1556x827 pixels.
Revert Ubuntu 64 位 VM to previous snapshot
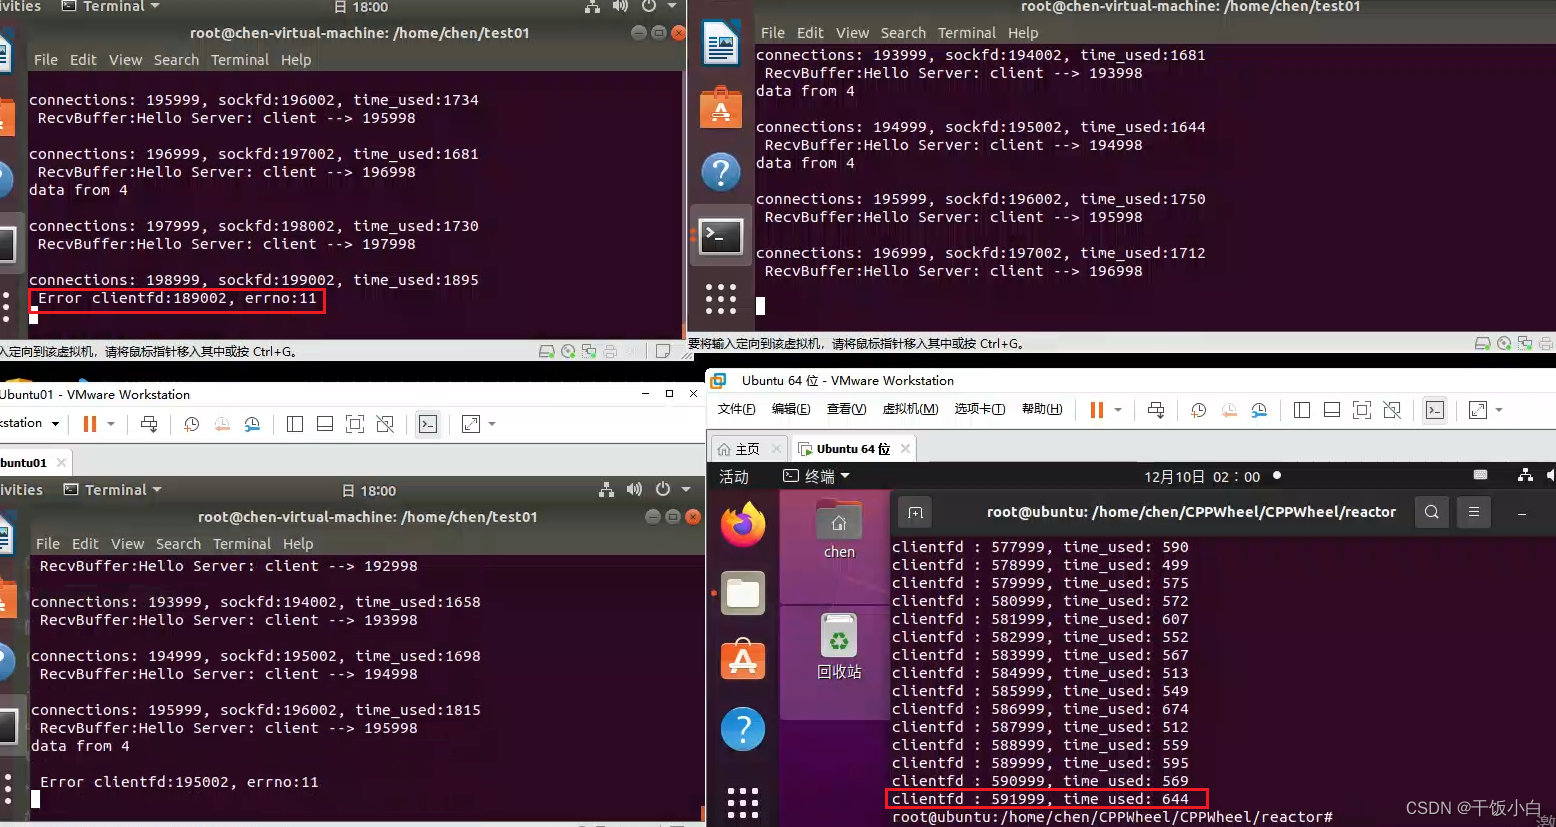(1229, 410)
